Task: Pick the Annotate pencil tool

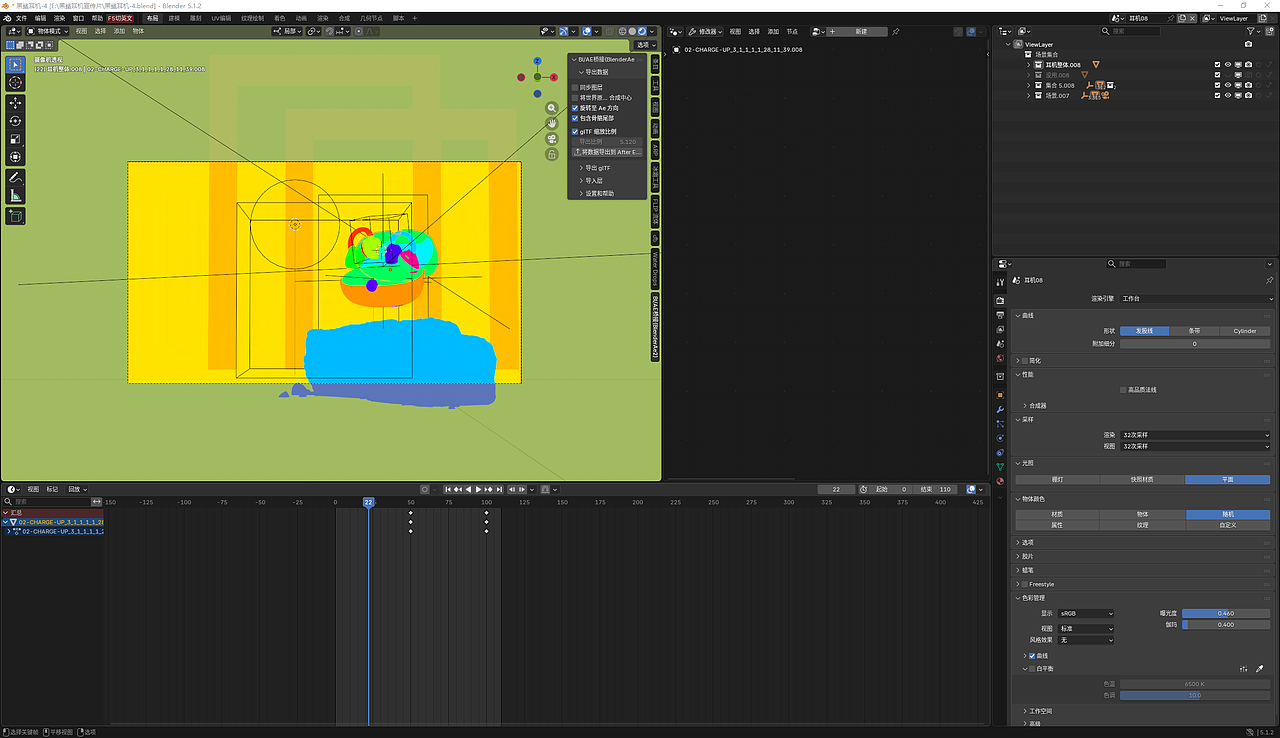Action: 15,177
